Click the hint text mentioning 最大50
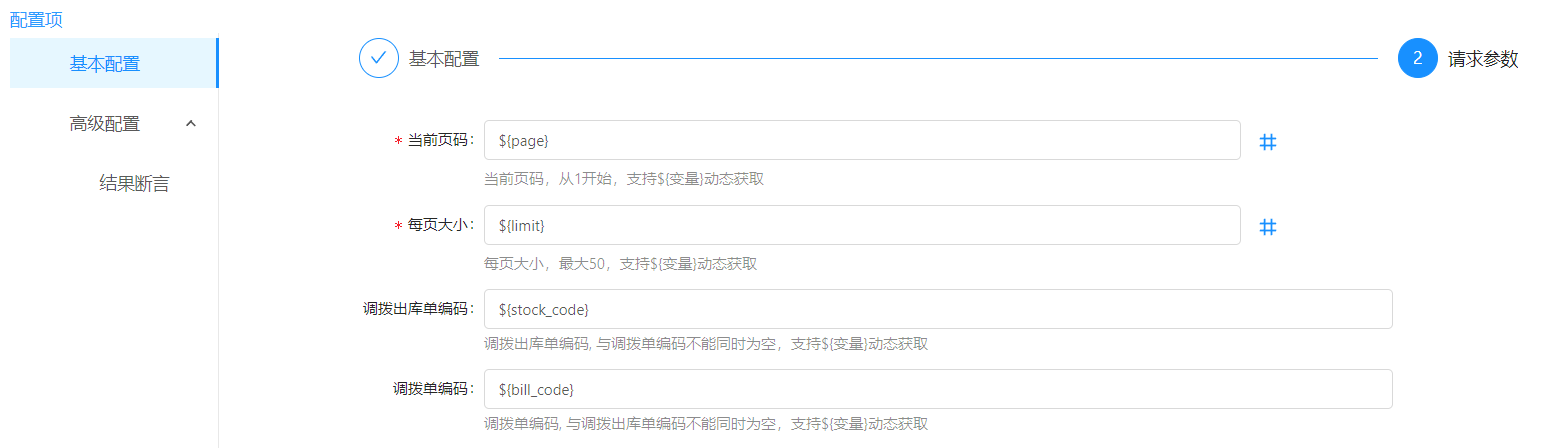Image resolution: width=1549 pixels, height=448 pixels. pos(620,264)
